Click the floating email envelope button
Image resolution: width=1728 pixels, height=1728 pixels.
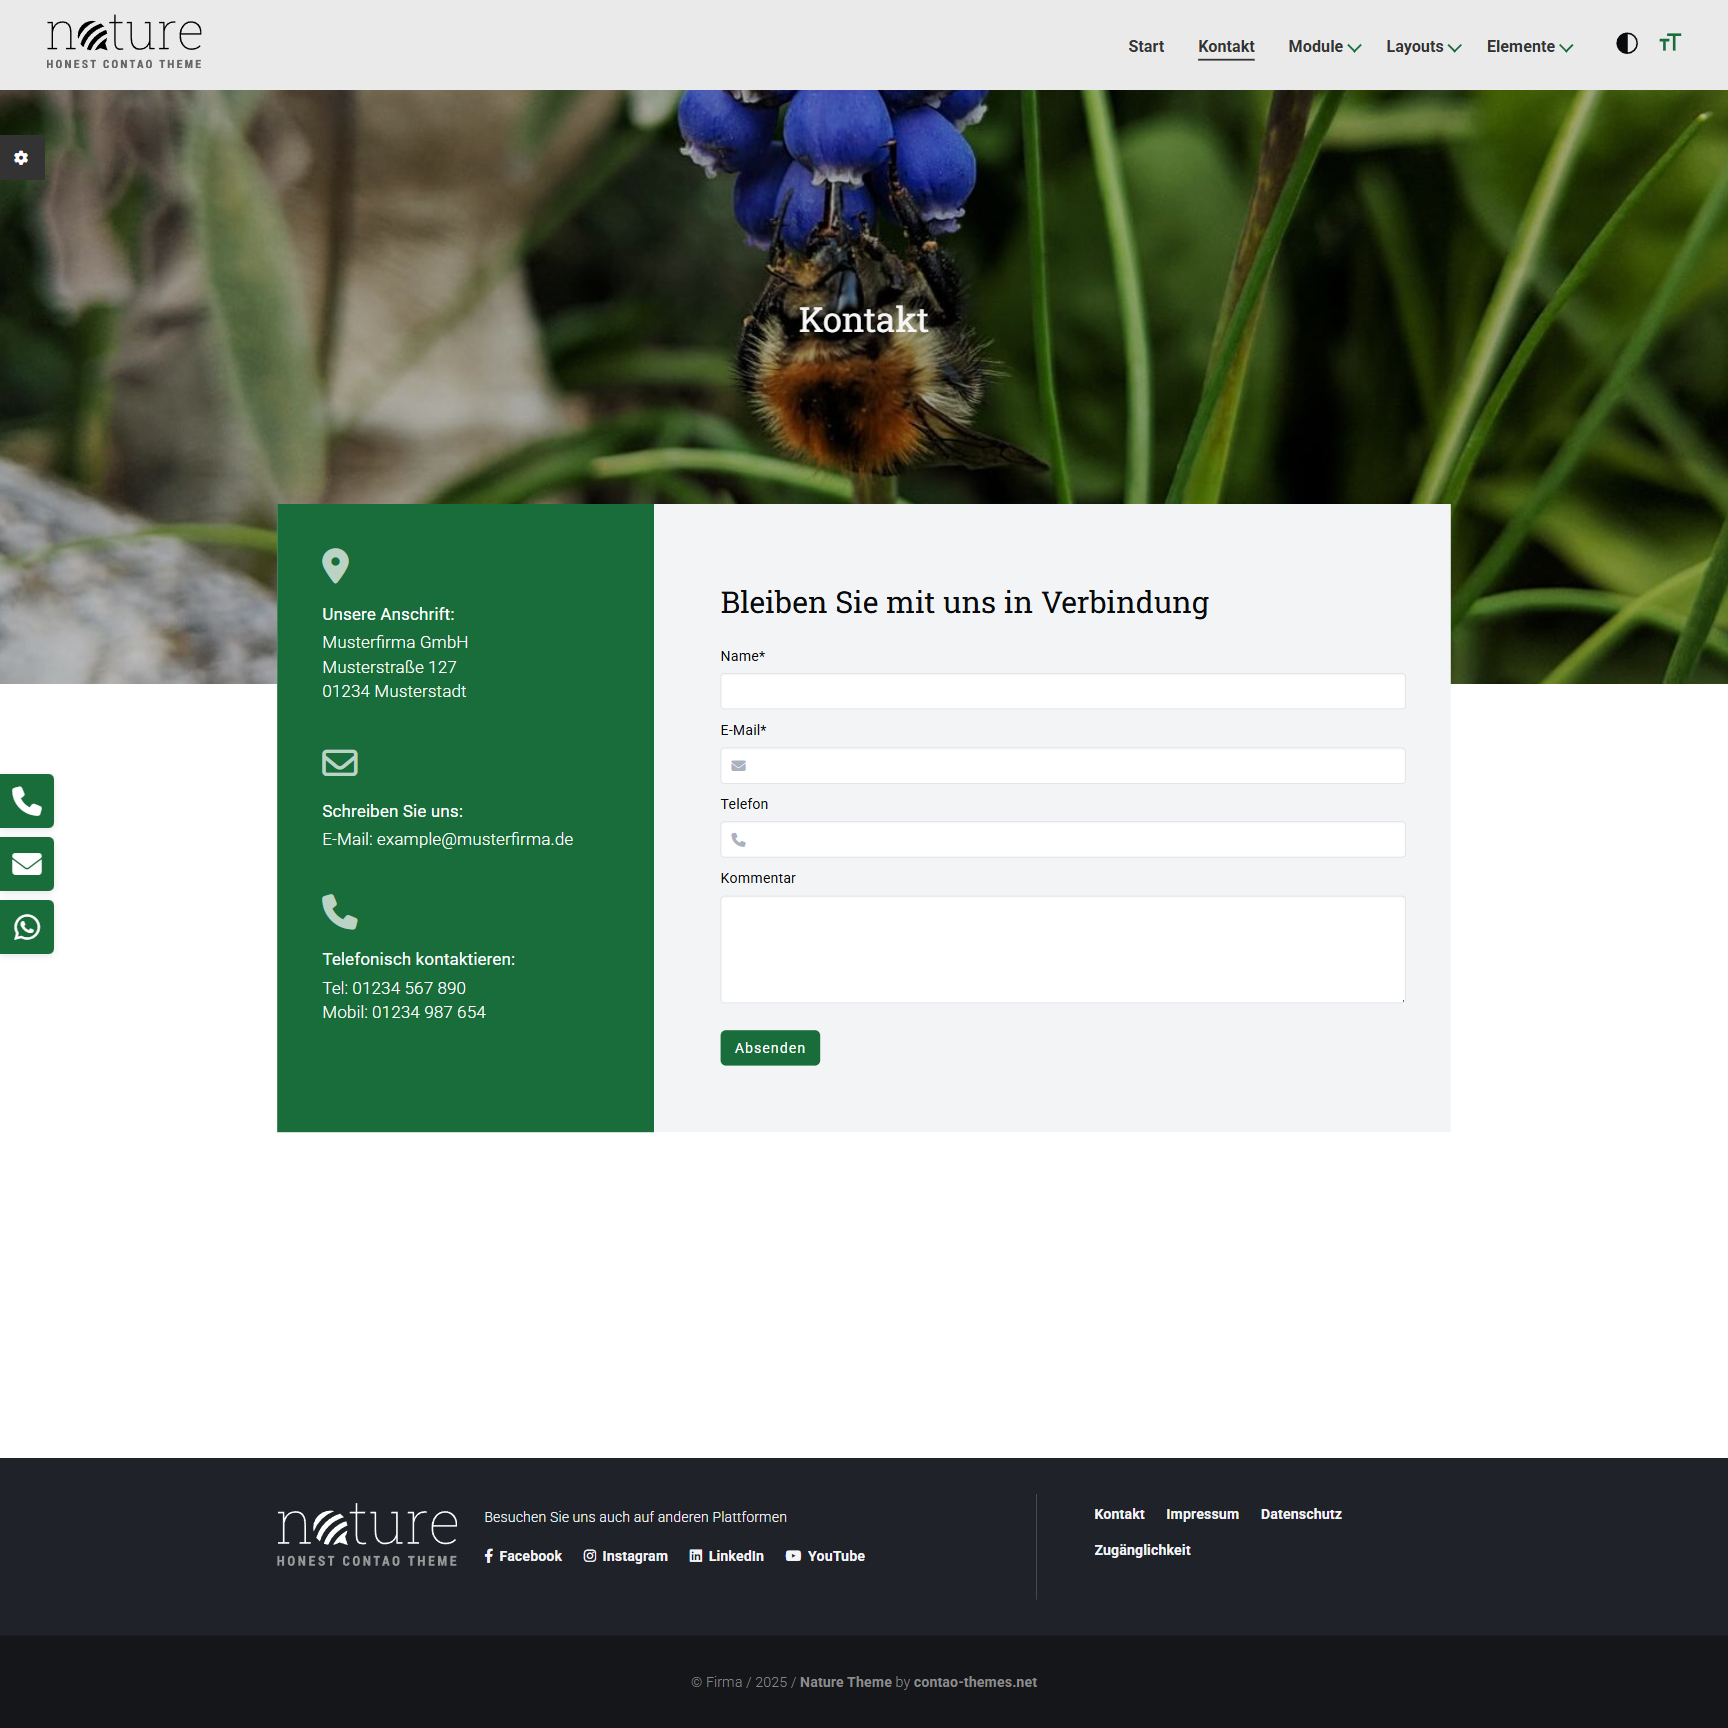(x=27, y=864)
